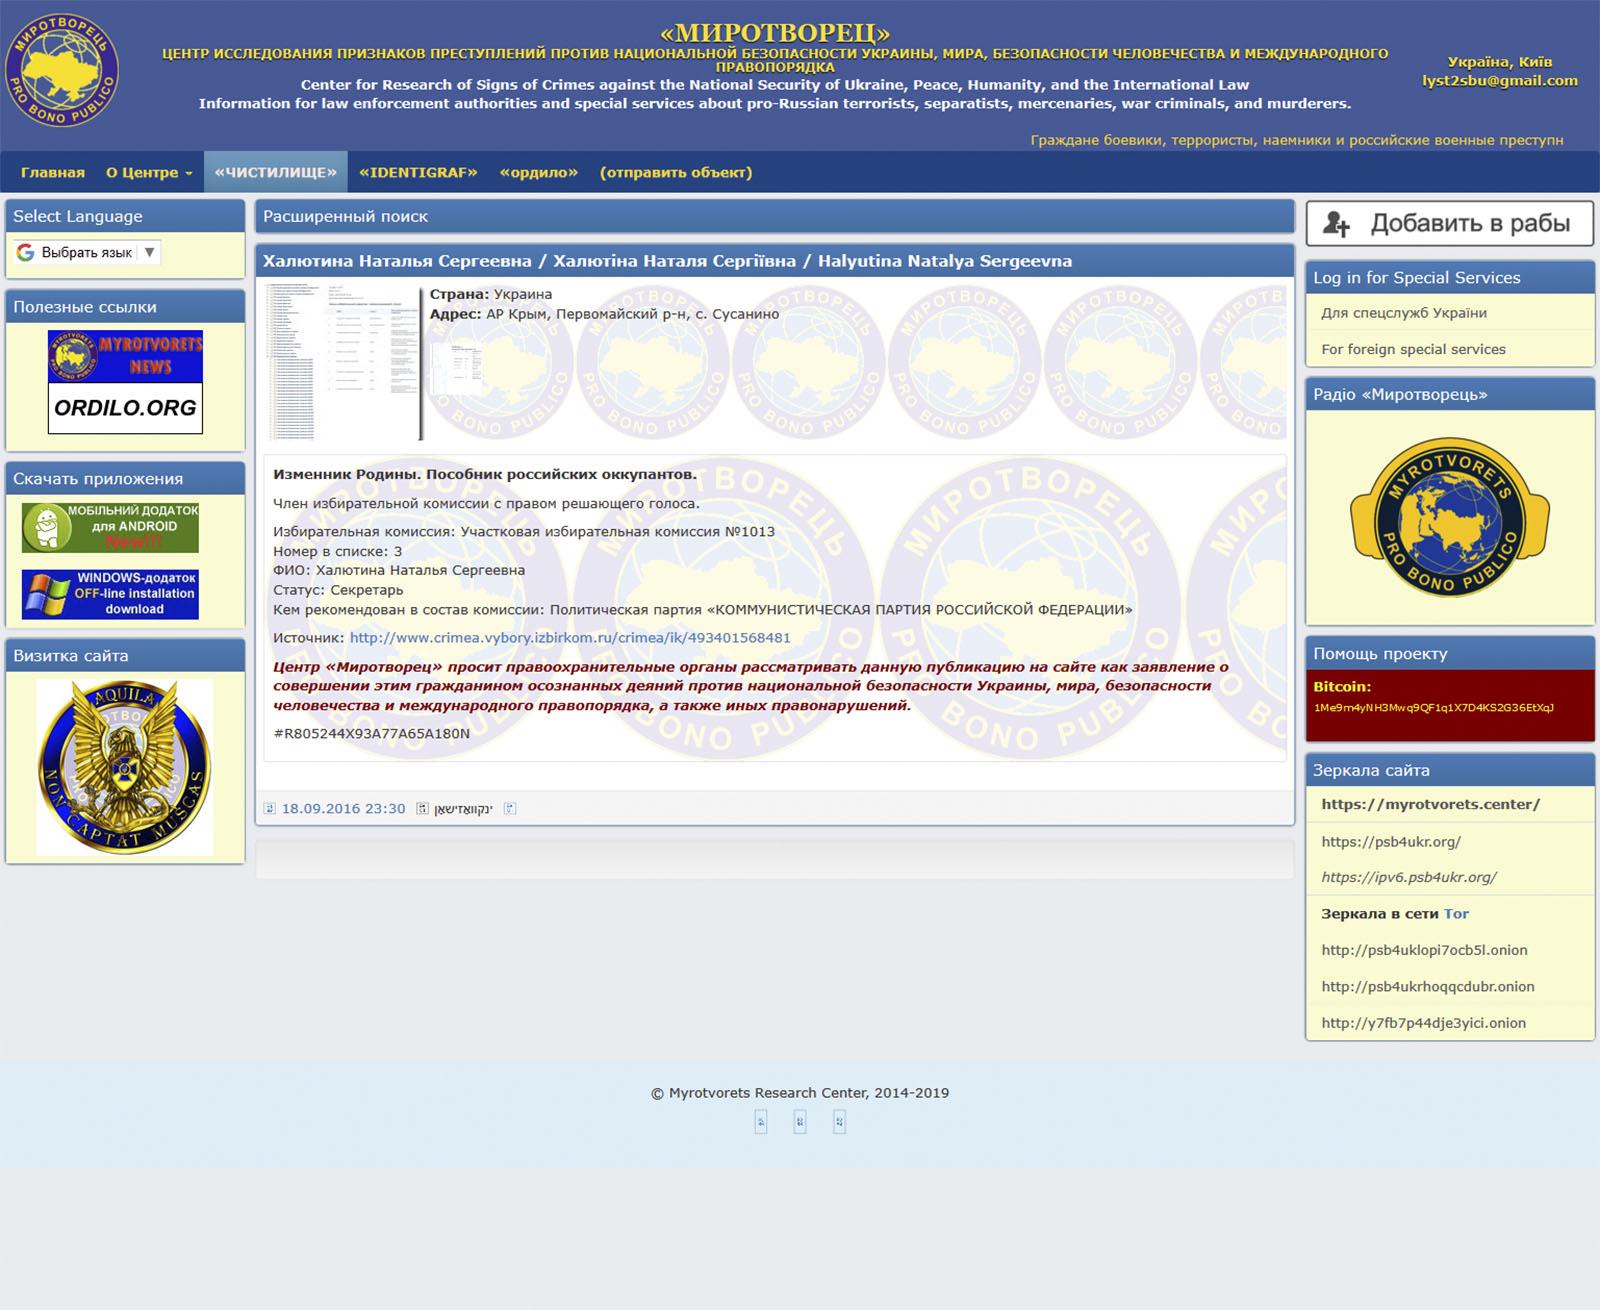Open the Радіо Миротворець headphone logo
Screen dimensions: 1600x1310
click(1450, 517)
